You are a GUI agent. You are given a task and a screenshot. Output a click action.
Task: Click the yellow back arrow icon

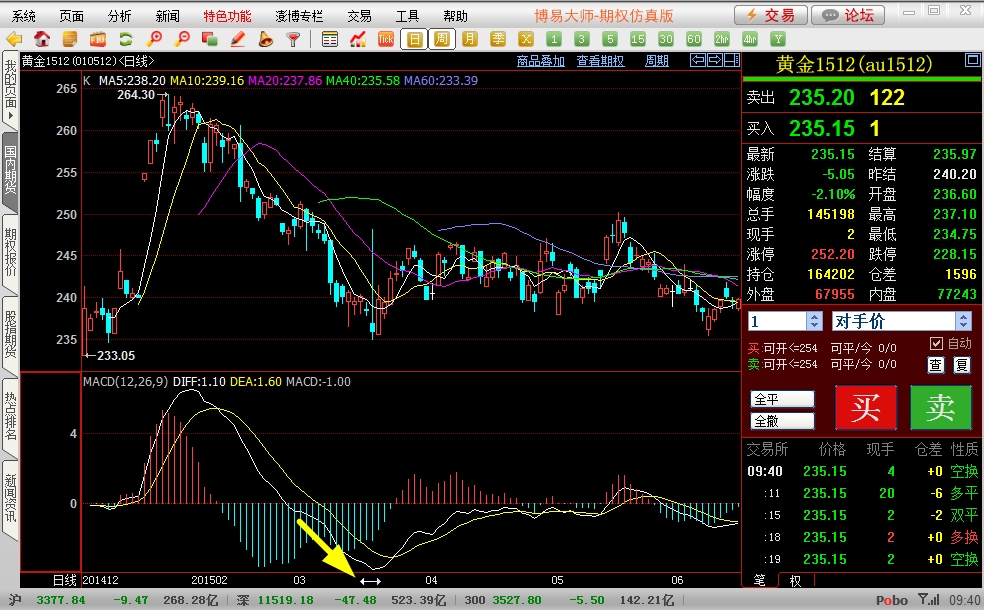15,40
